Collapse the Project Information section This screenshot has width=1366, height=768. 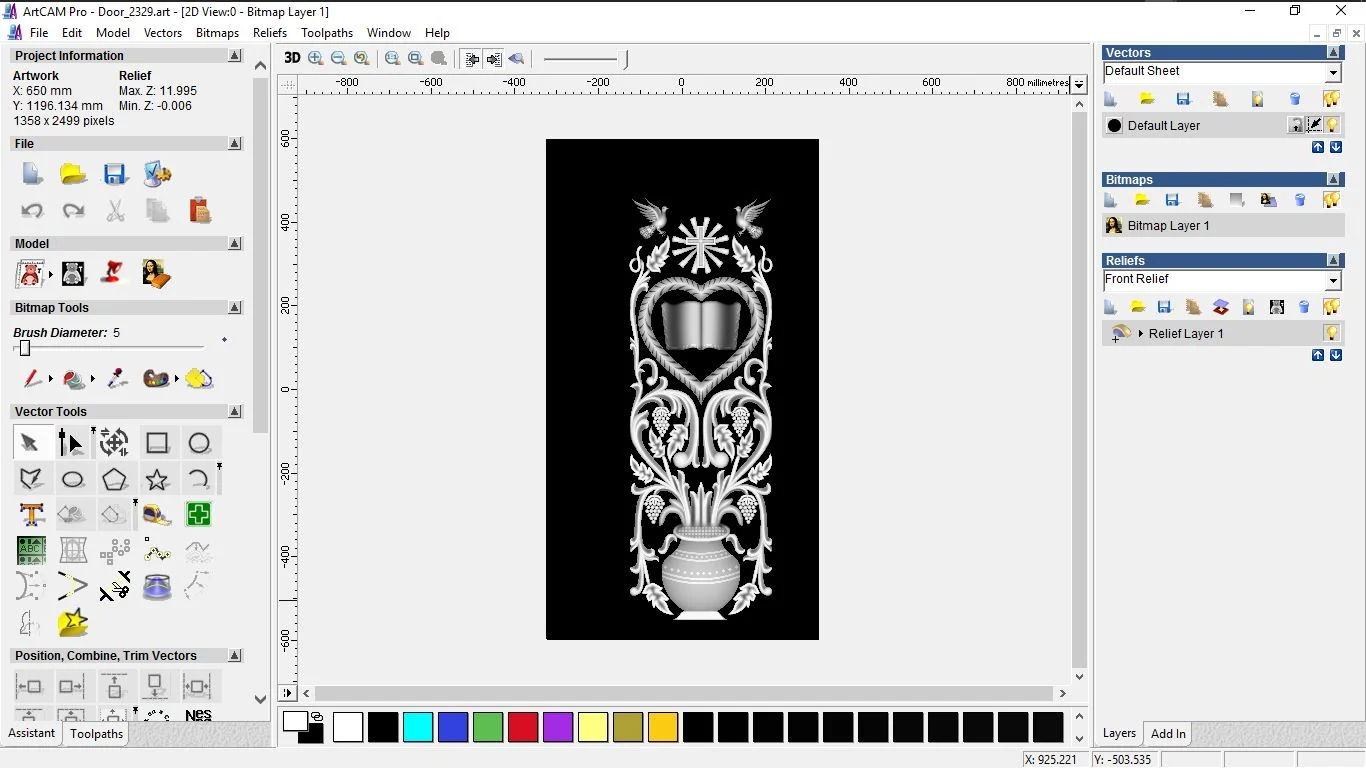pos(235,56)
